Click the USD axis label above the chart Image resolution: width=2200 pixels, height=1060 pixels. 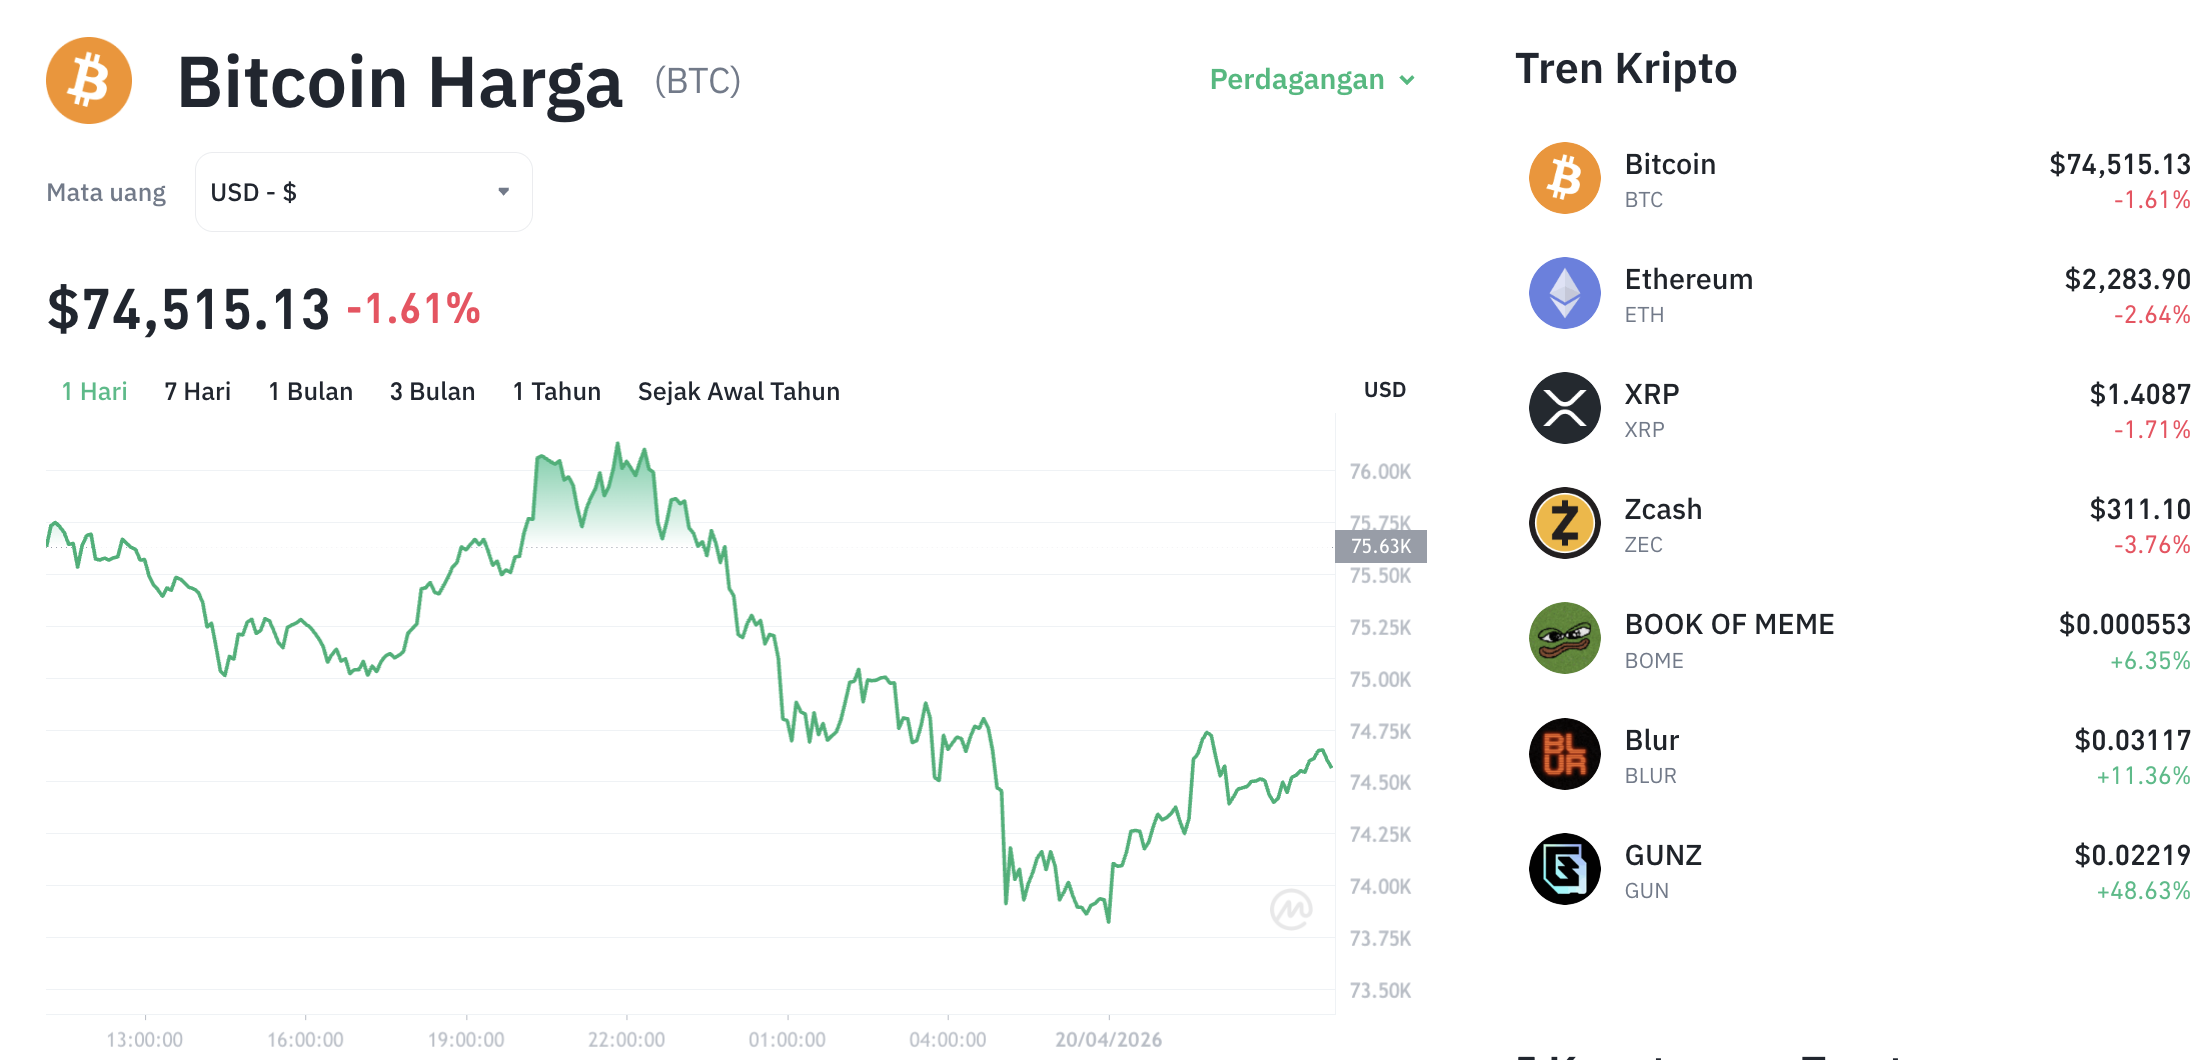point(1384,389)
